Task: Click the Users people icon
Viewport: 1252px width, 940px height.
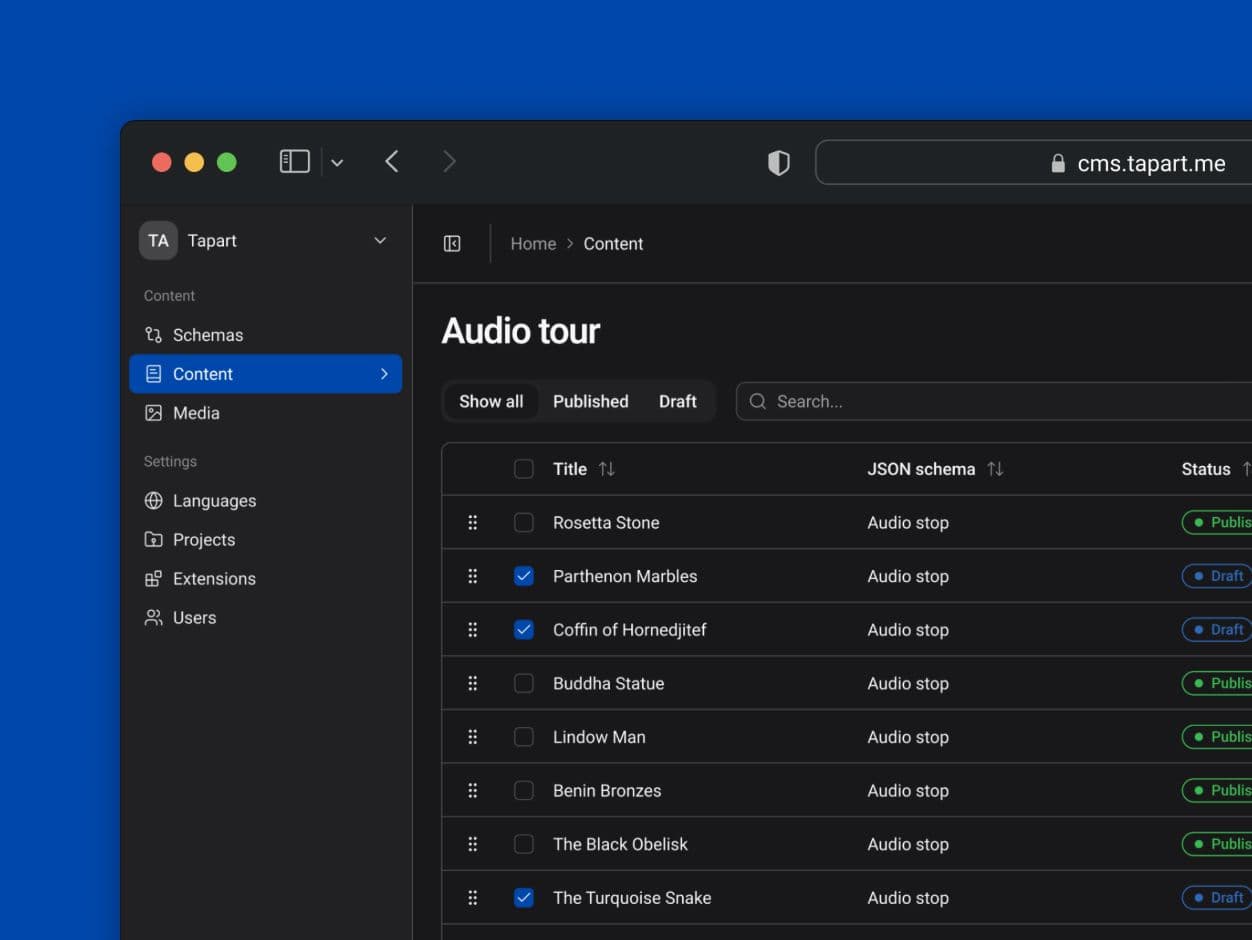Action: (x=153, y=618)
